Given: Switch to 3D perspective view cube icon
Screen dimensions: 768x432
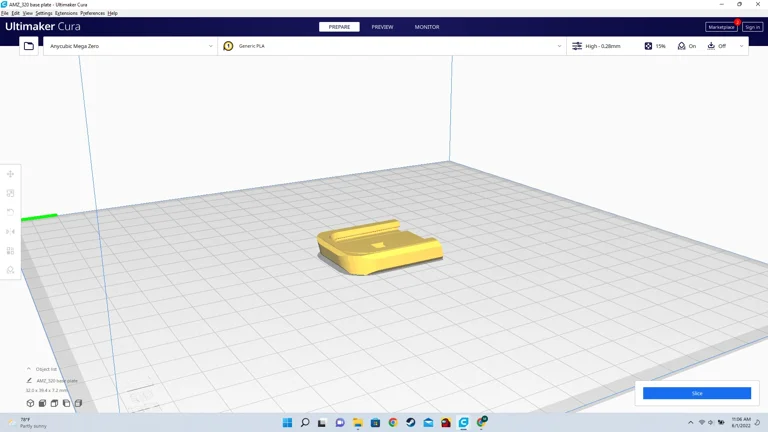Looking at the screenshot, I should (x=30, y=403).
